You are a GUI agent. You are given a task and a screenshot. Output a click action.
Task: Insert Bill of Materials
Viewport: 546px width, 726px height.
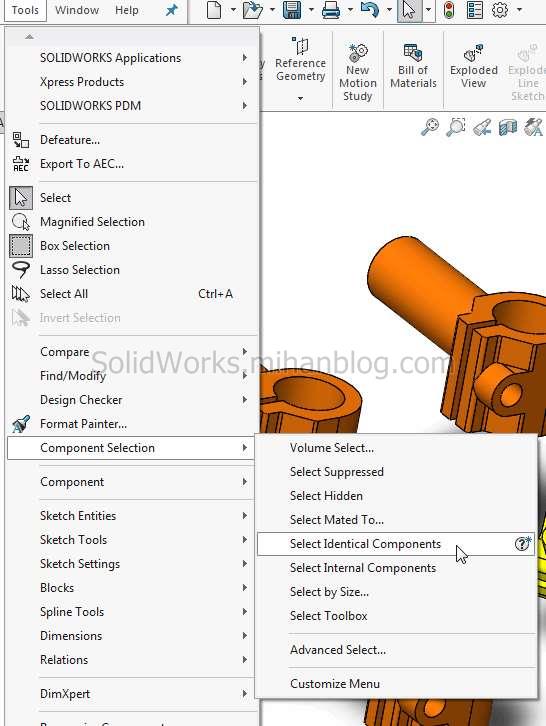[x=413, y=66]
